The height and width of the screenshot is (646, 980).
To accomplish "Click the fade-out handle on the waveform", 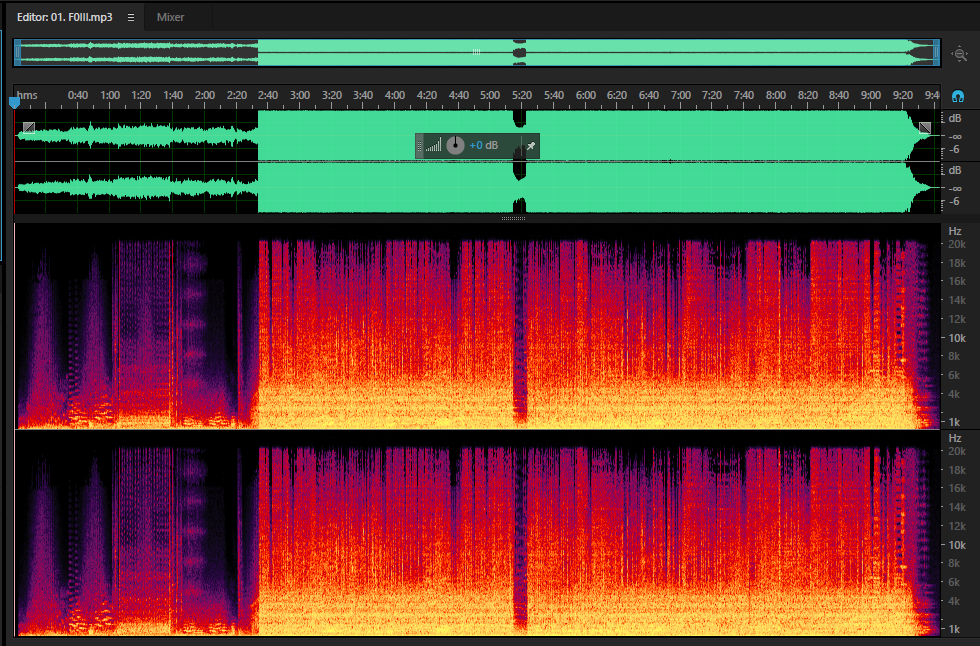I will click(x=925, y=127).
